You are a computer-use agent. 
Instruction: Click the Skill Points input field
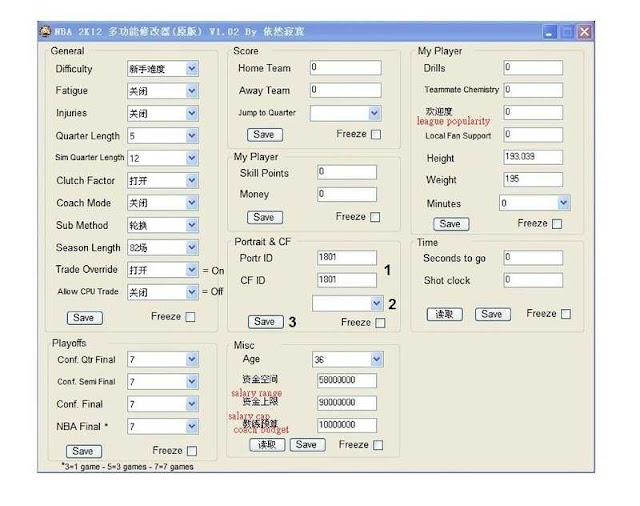click(347, 172)
